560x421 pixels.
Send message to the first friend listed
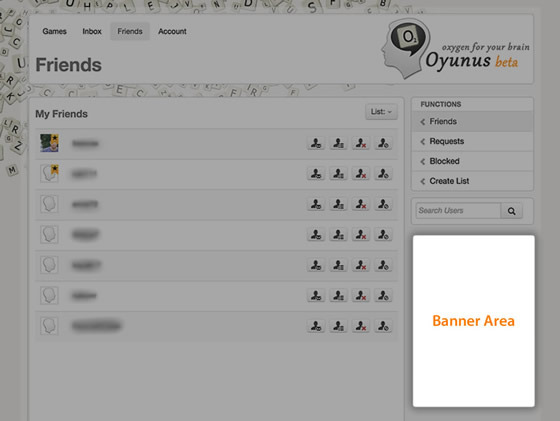(x=316, y=144)
